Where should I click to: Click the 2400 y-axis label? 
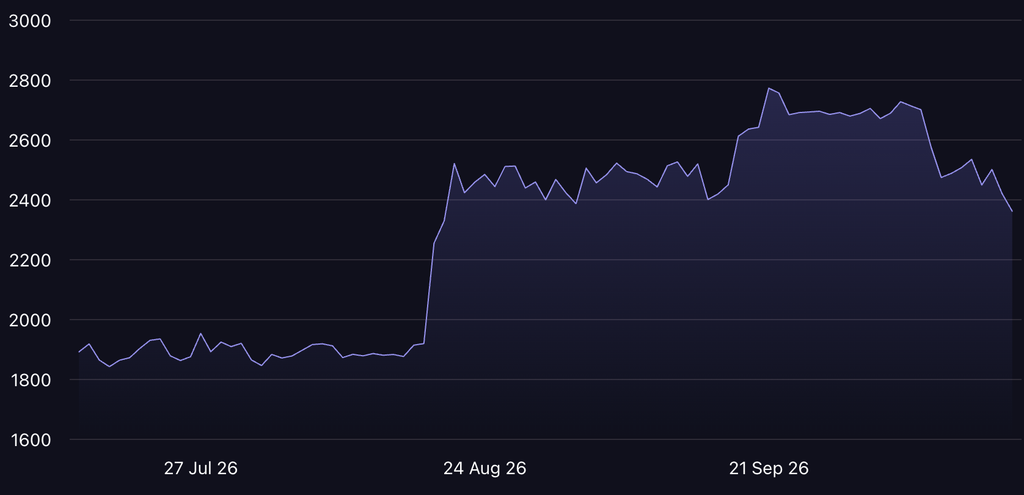[x=29, y=200]
